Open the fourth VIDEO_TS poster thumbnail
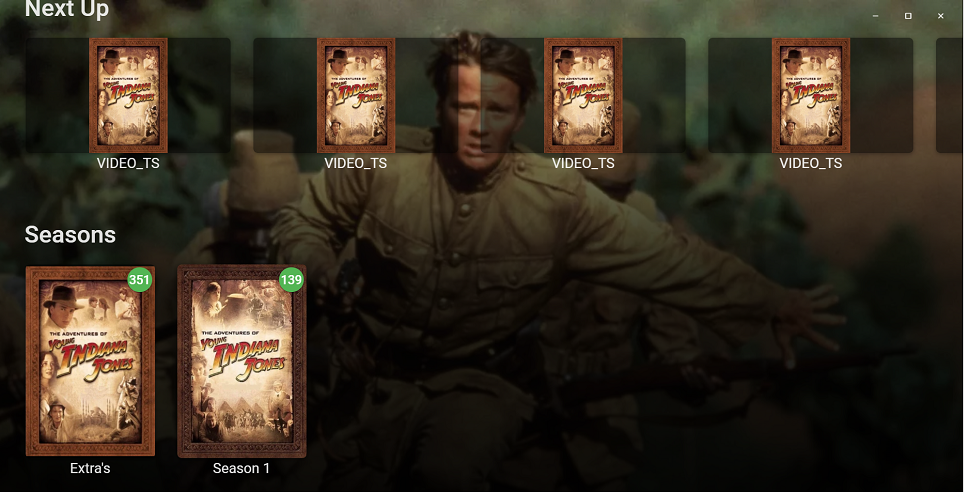This screenshot has height=492, width=965. click(811, 95)
